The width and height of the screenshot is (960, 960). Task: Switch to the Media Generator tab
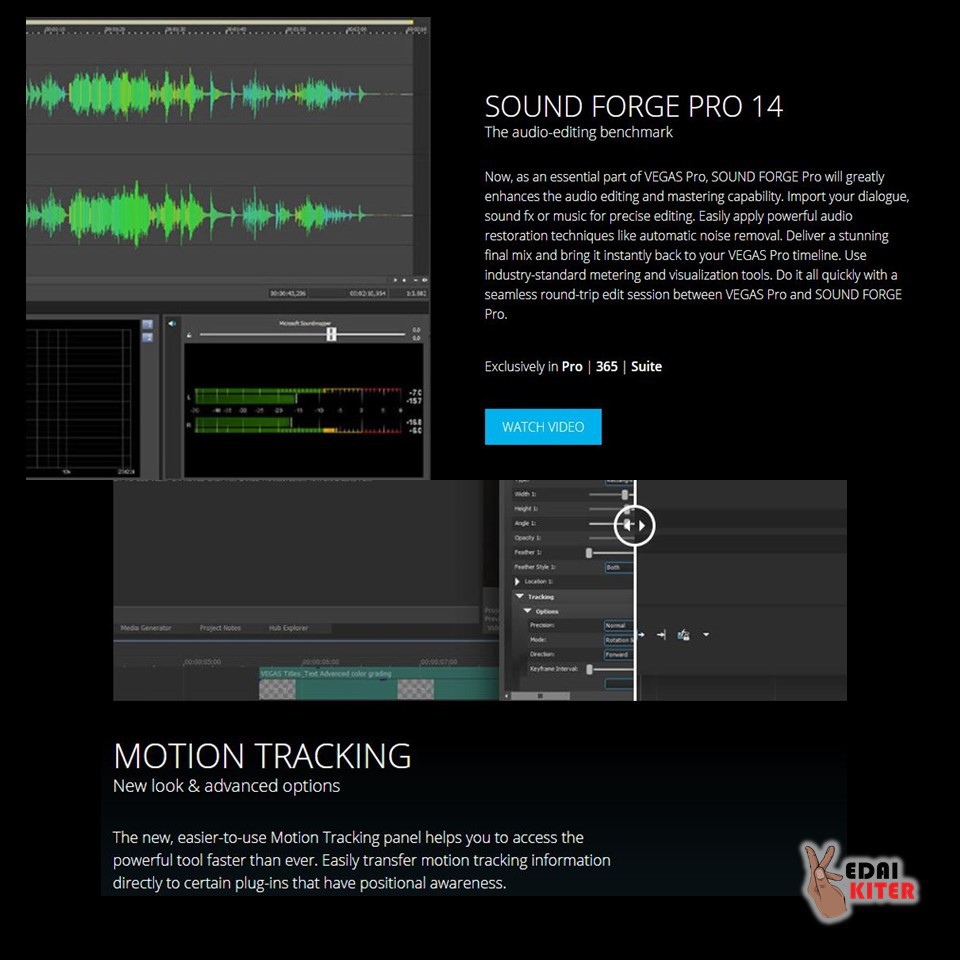(146, 628)
